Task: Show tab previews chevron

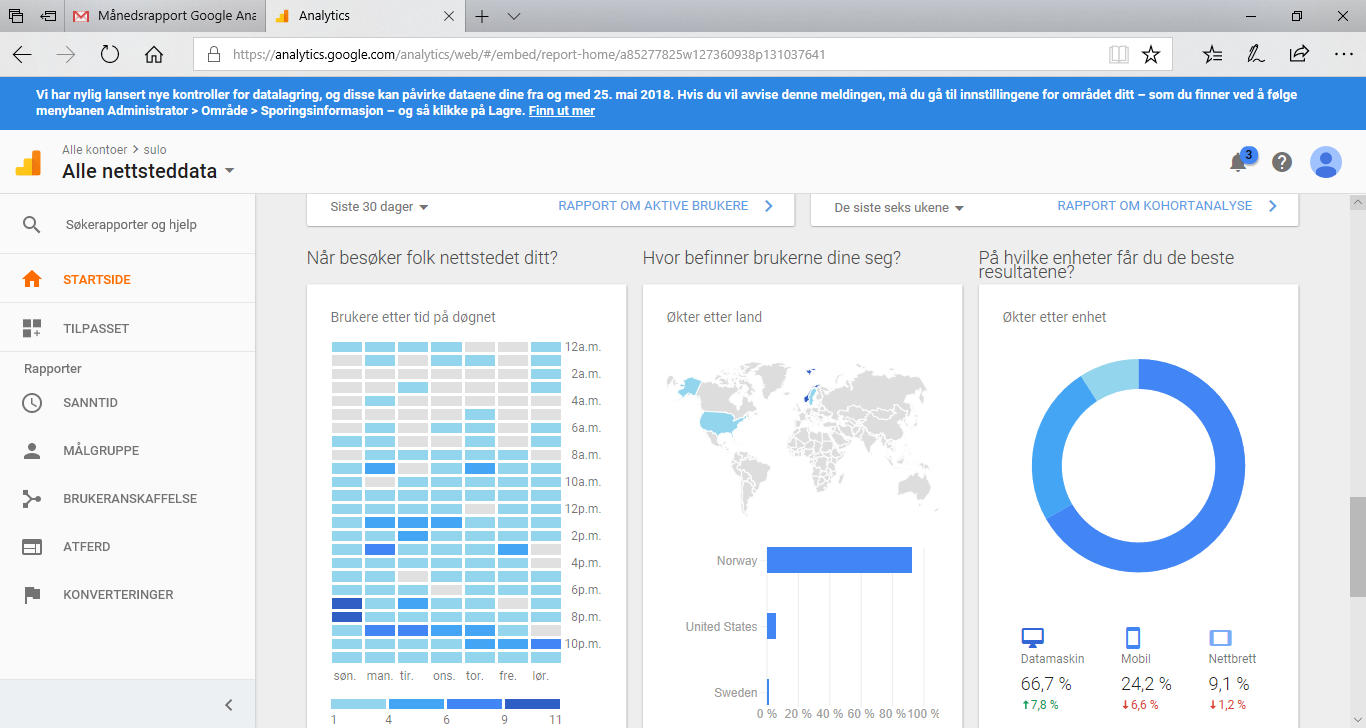Action: [x=514, y=16]
